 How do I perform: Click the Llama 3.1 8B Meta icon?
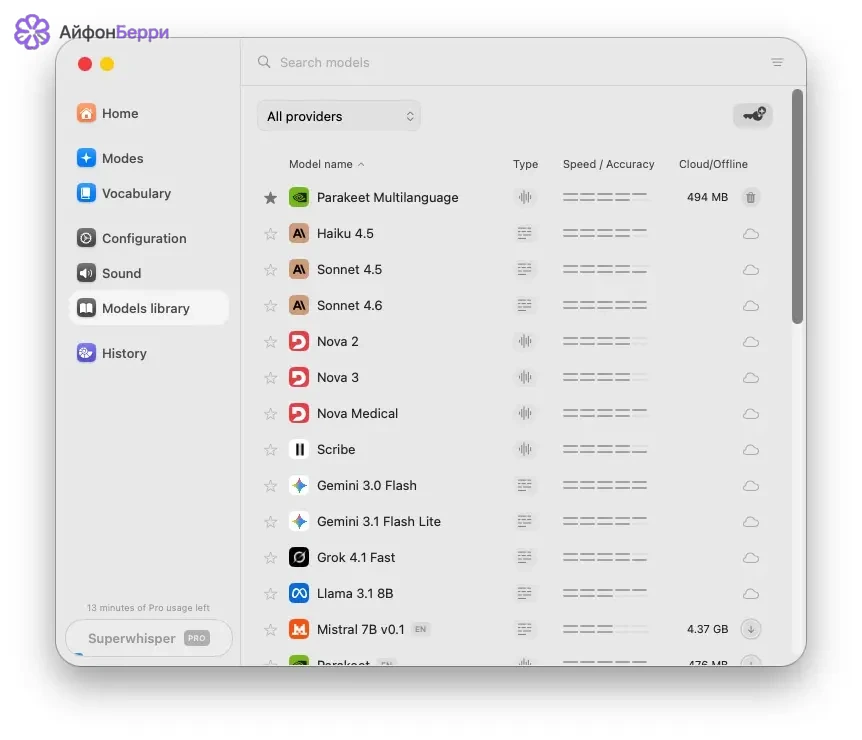[299, 593]
